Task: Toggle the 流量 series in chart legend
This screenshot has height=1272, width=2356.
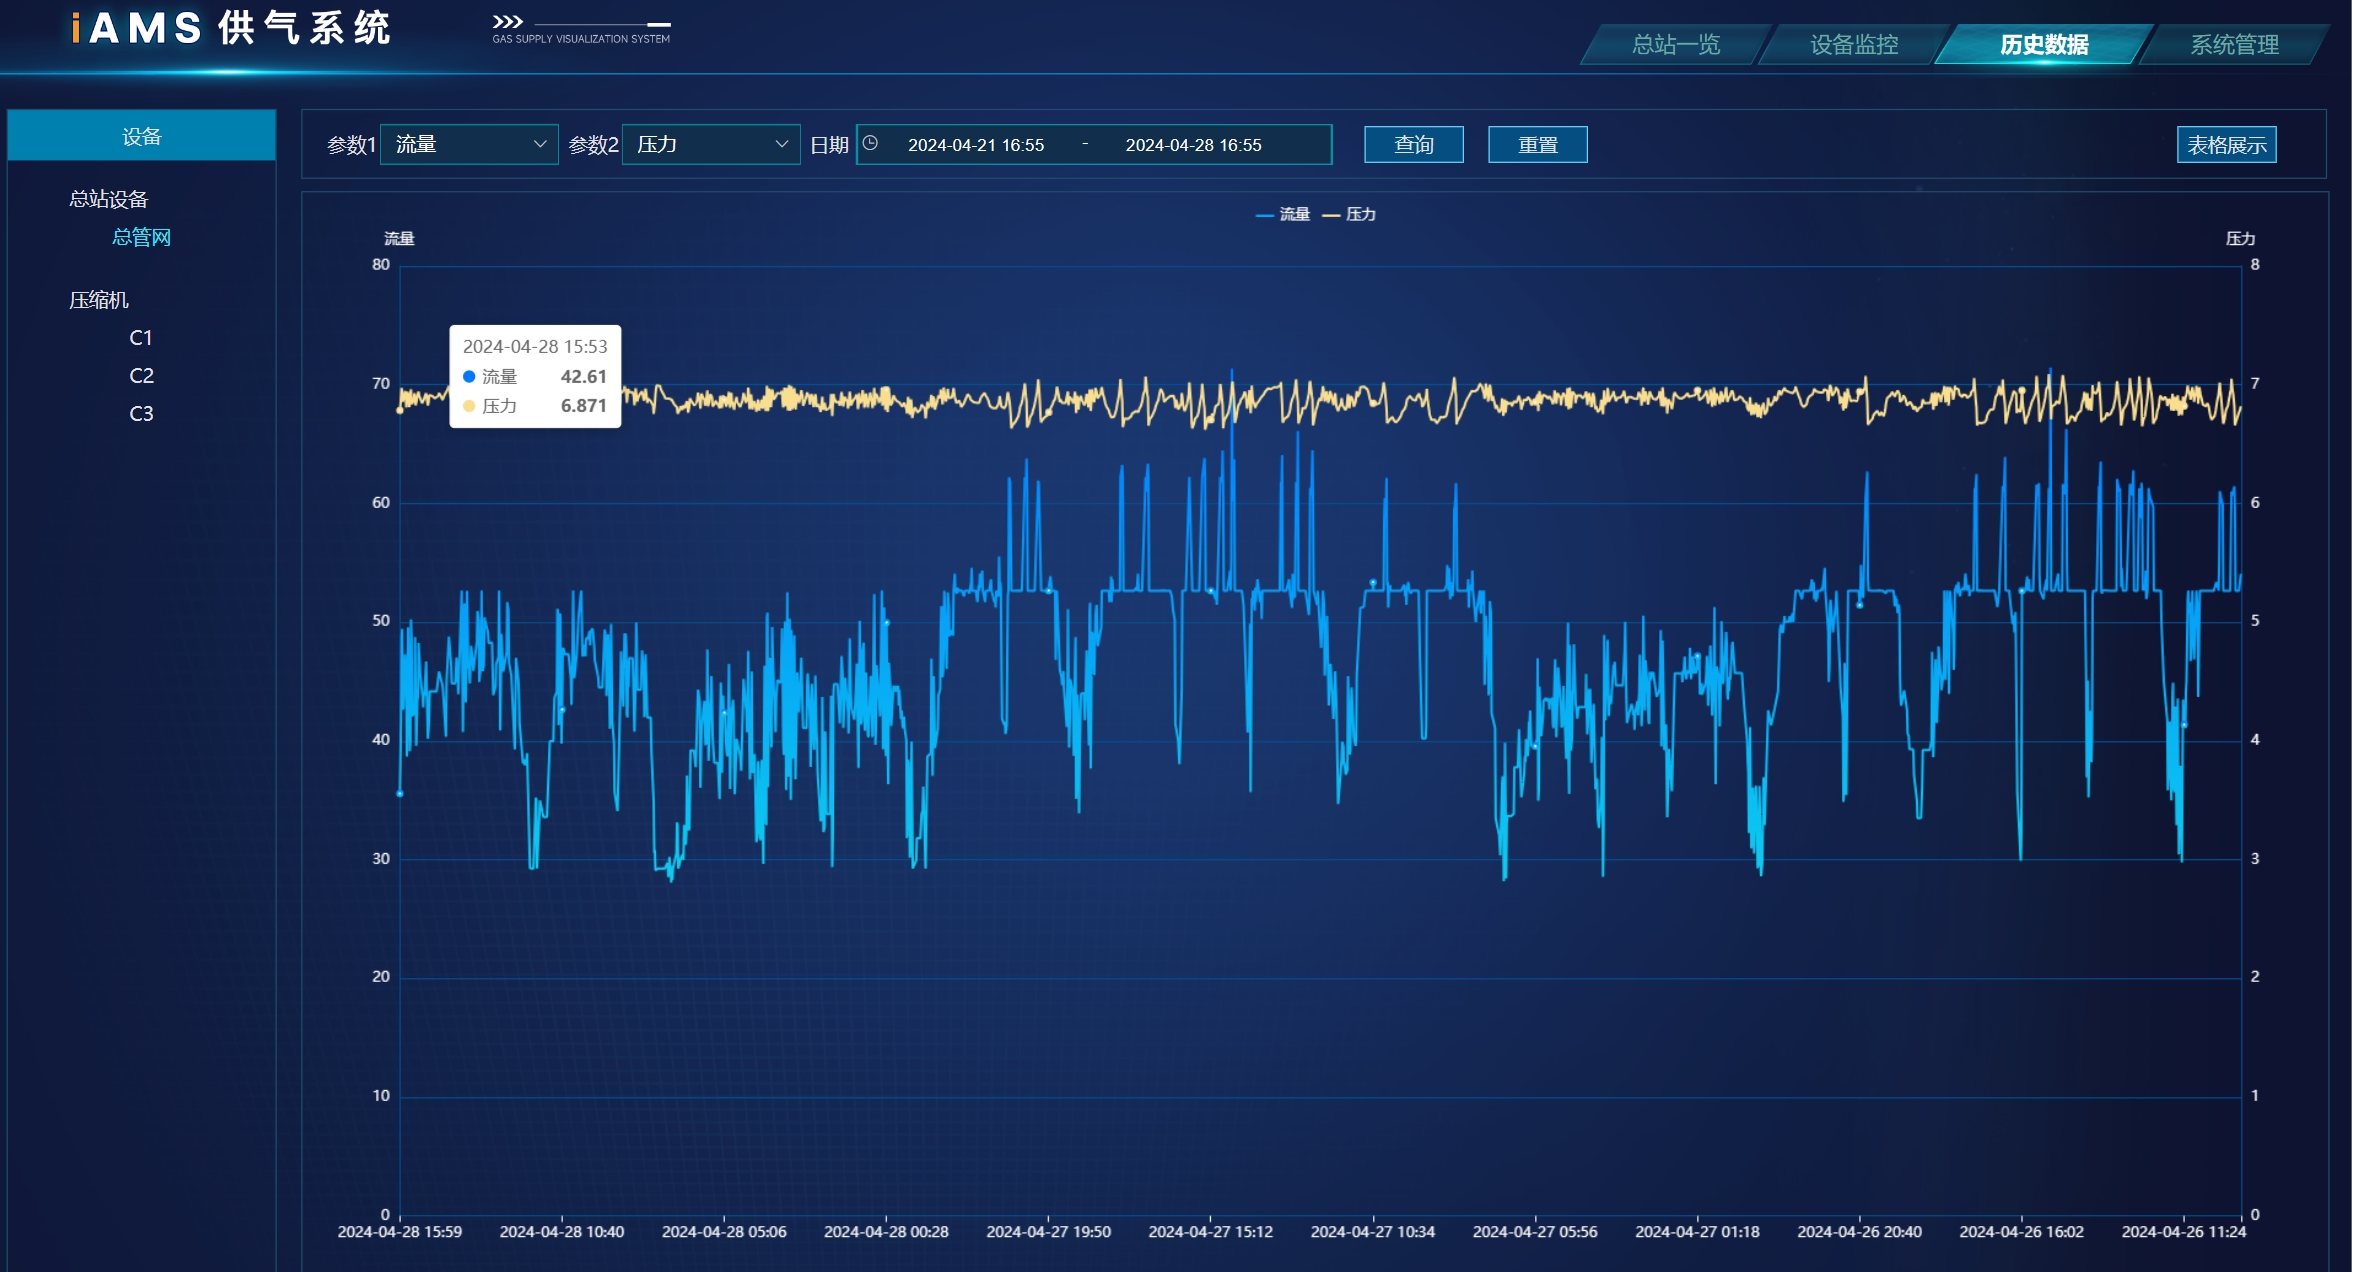Action: [1282, 214]
